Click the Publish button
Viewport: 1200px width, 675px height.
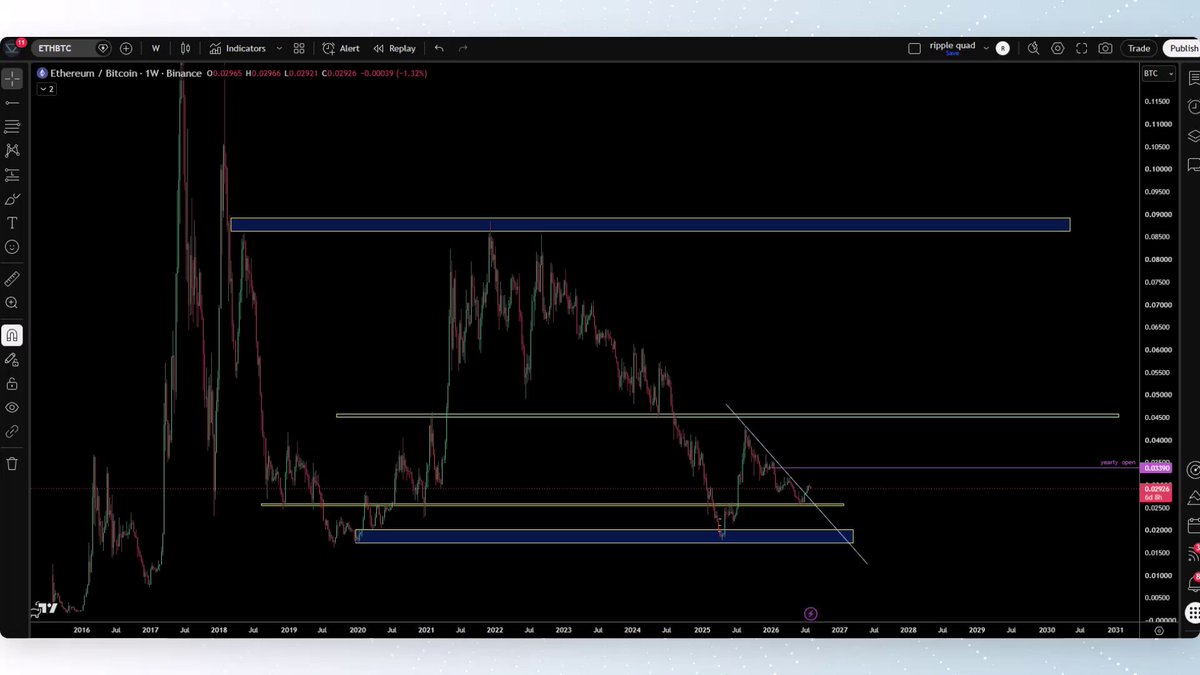1182,48
